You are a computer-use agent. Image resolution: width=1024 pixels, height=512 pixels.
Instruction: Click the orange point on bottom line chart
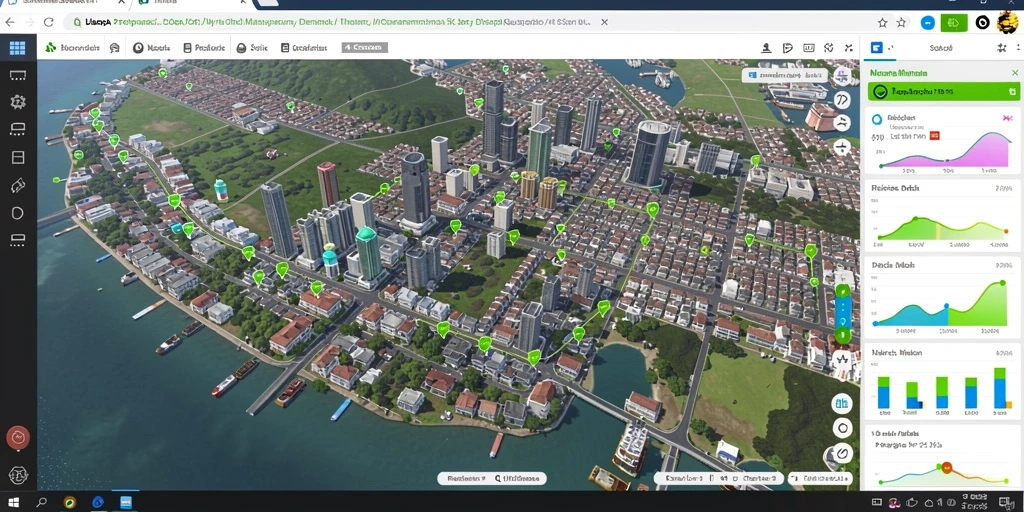[x=946, y=468]
